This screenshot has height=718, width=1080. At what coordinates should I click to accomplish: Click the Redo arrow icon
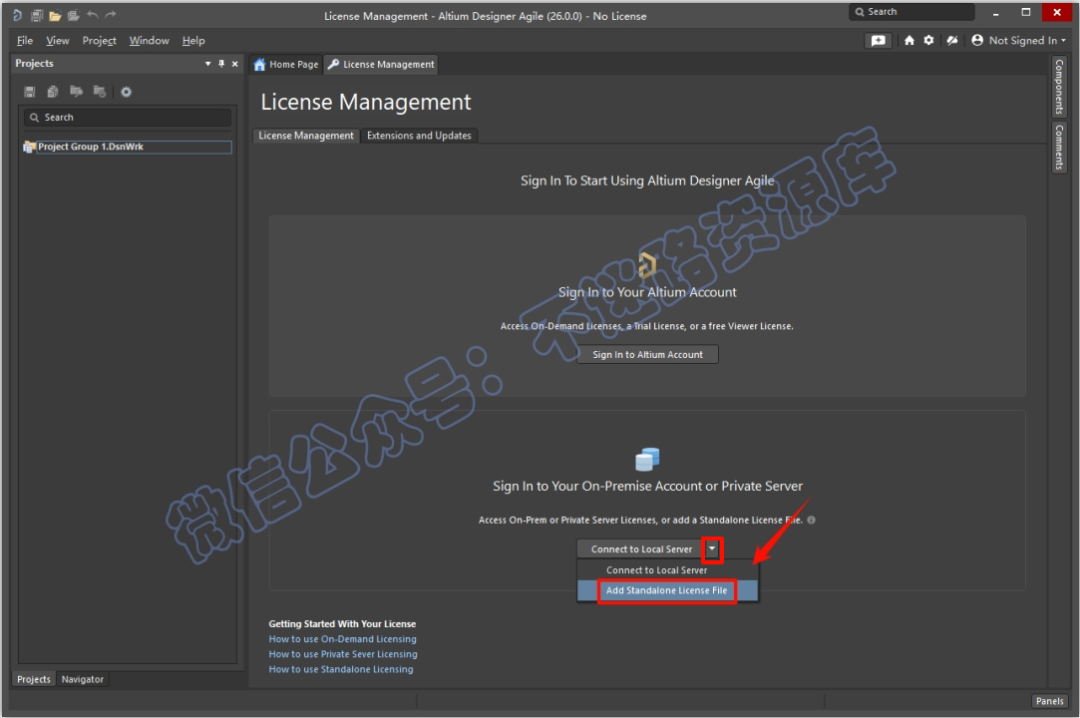tap(110, 14)
